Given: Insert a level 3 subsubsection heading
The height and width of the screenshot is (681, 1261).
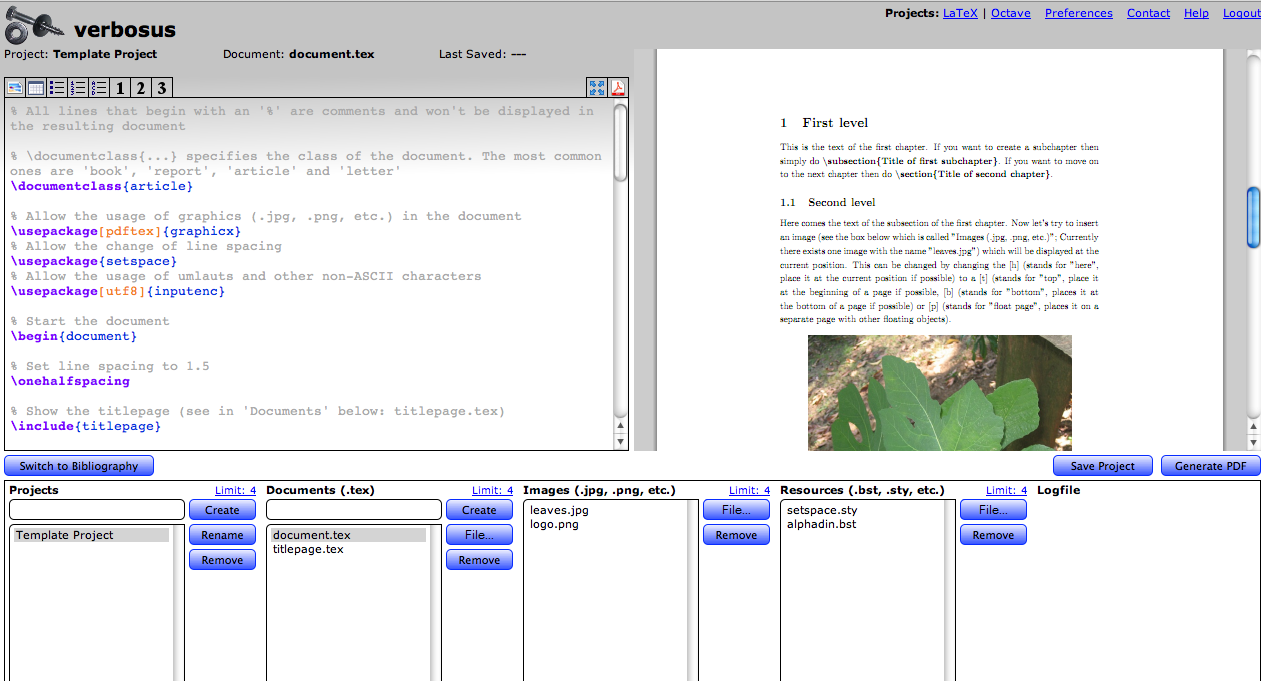Looking at the screenshot, I should 161,87.
